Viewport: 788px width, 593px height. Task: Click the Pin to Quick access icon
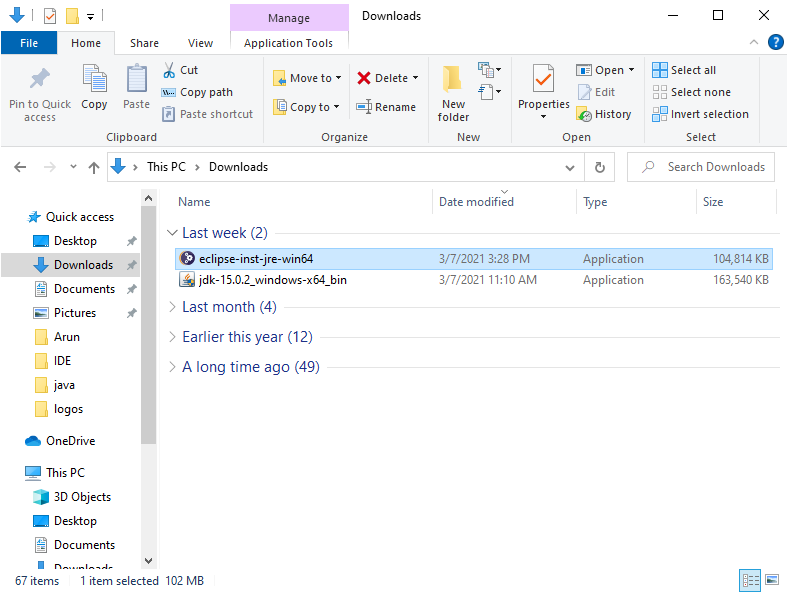[x=40, y=79]
